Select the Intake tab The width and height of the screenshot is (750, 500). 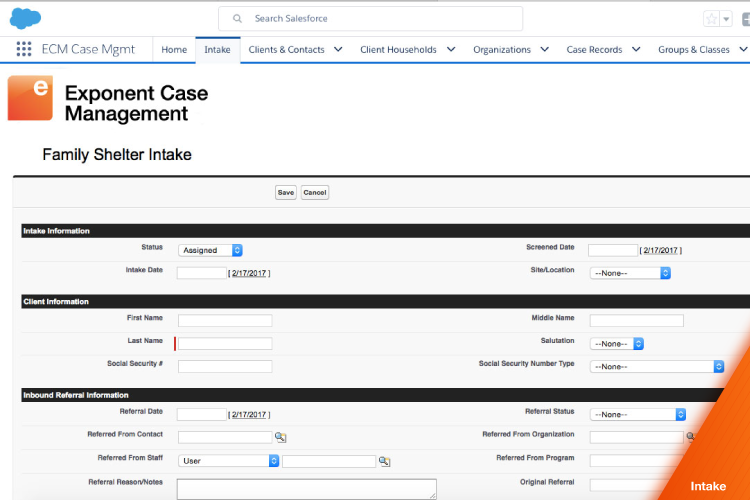[x=217, y=50]
